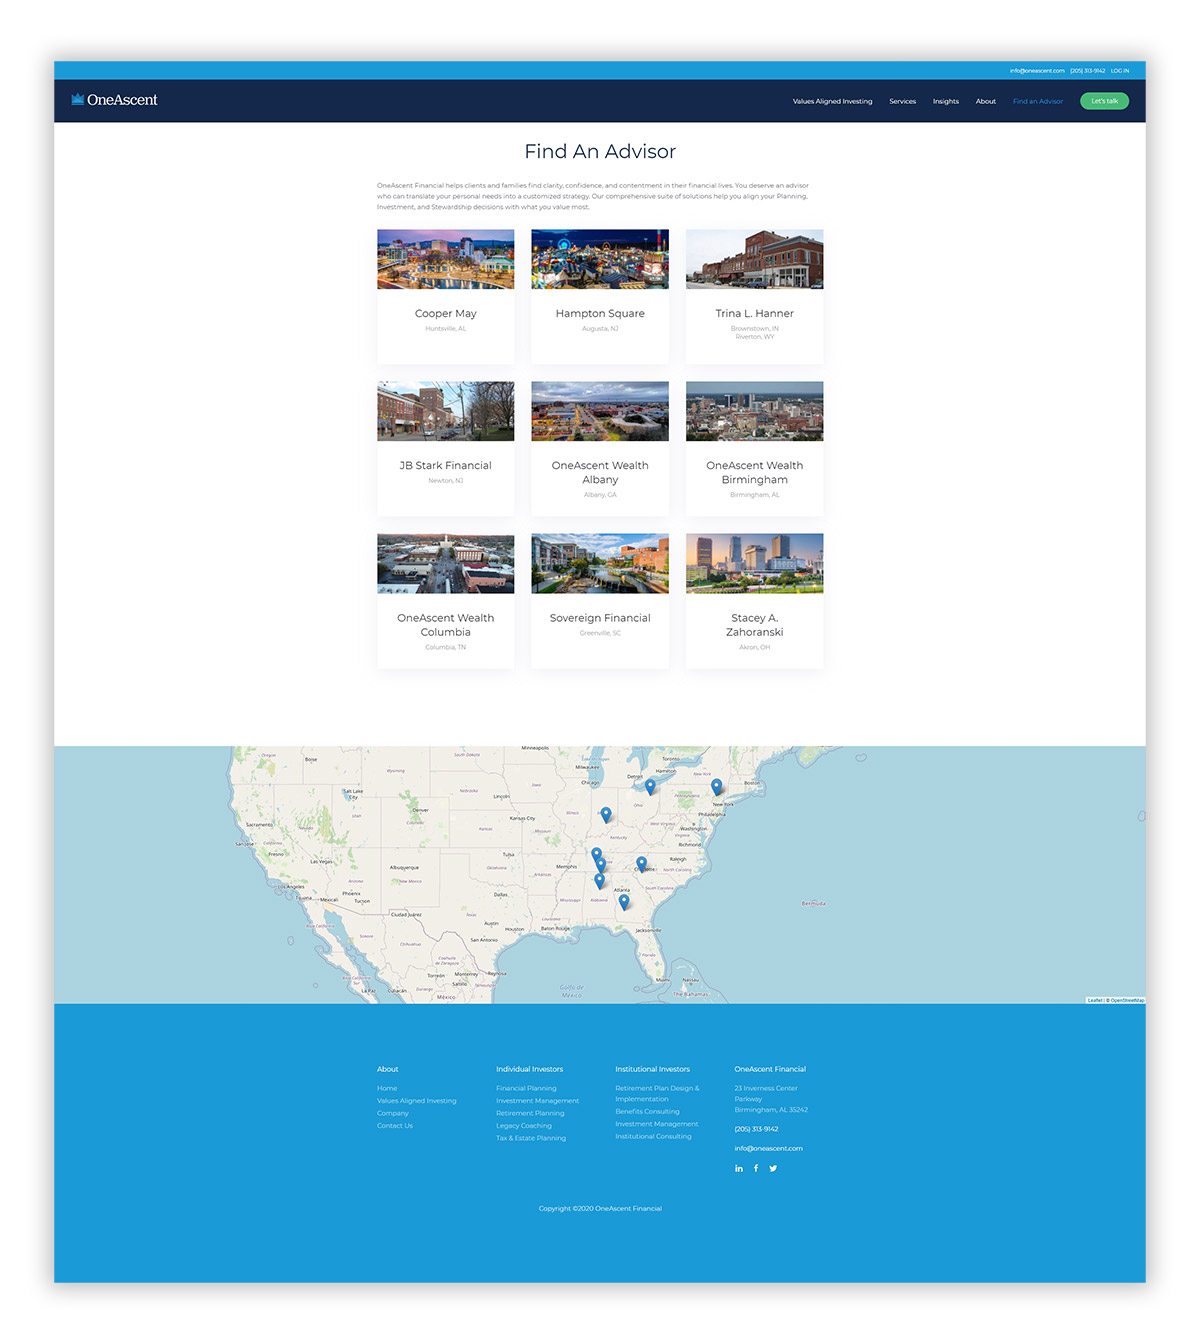
Task: Open the Insights menu item
Action: [946, 101]
